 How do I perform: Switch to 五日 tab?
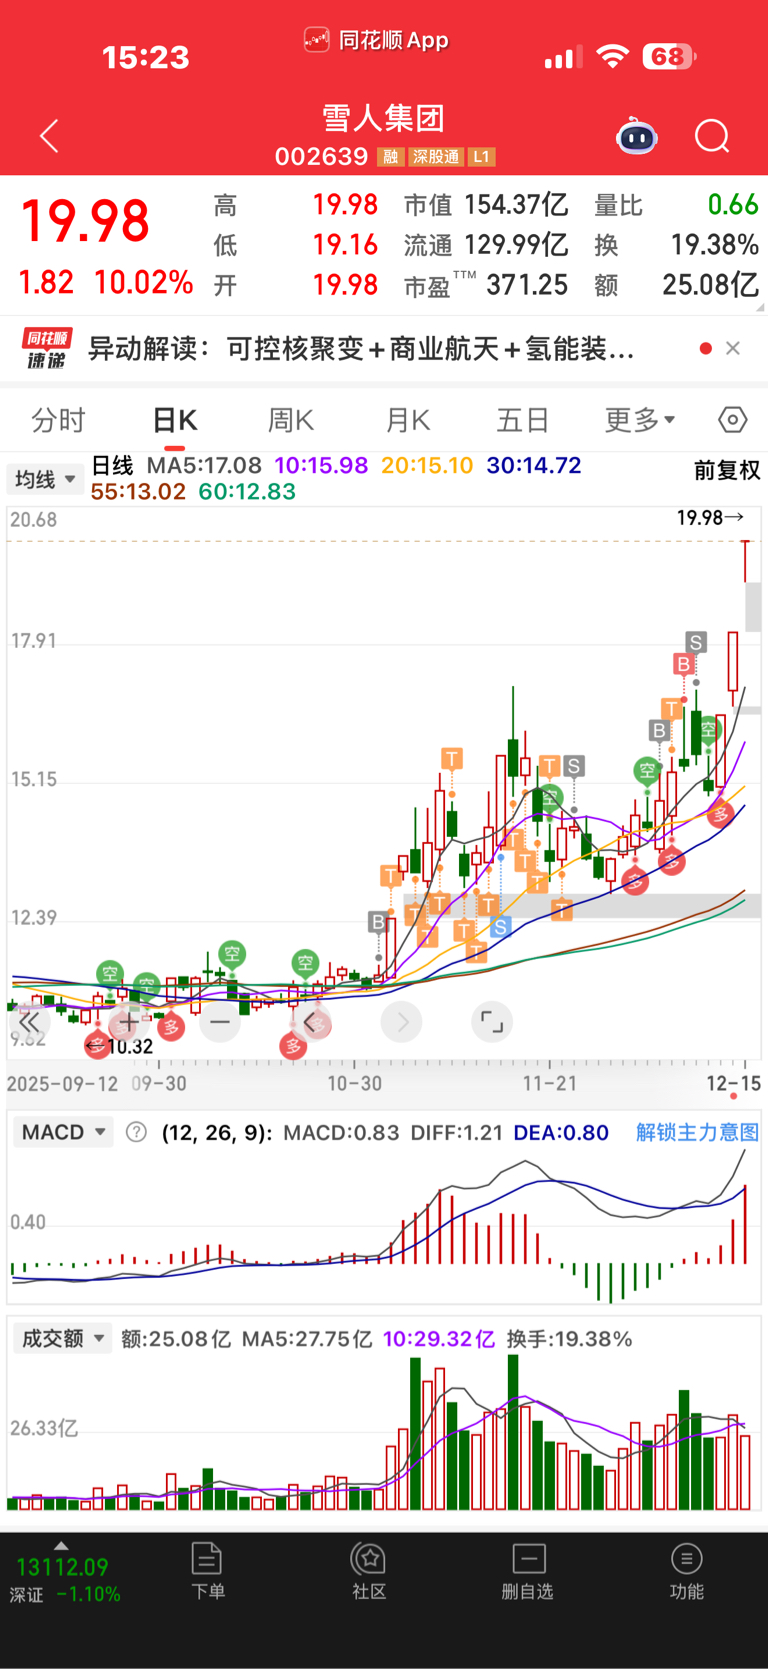tap(523, 420)
